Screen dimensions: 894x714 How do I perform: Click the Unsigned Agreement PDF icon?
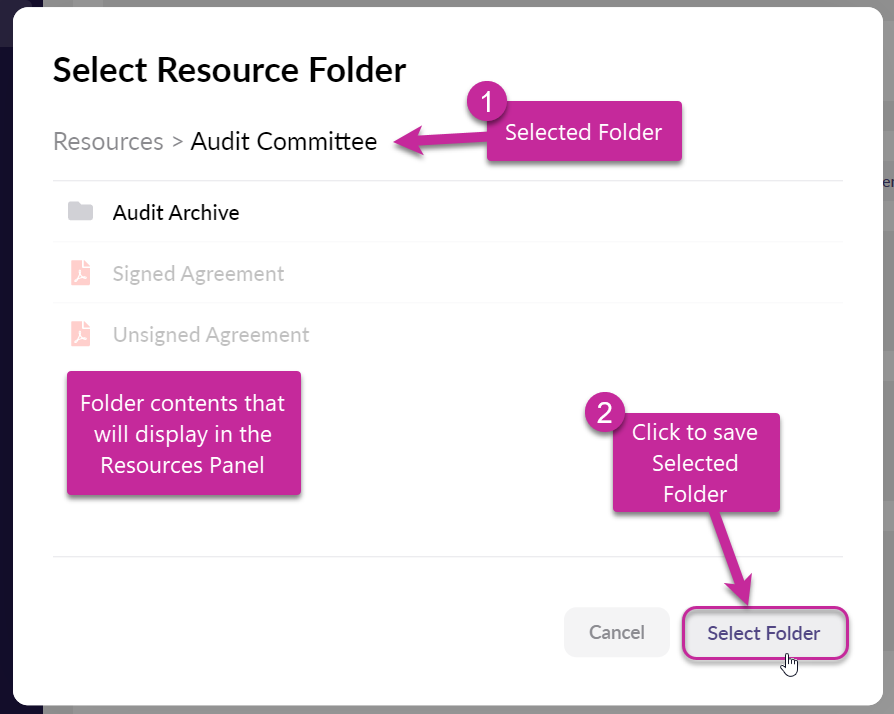[81, 334]
